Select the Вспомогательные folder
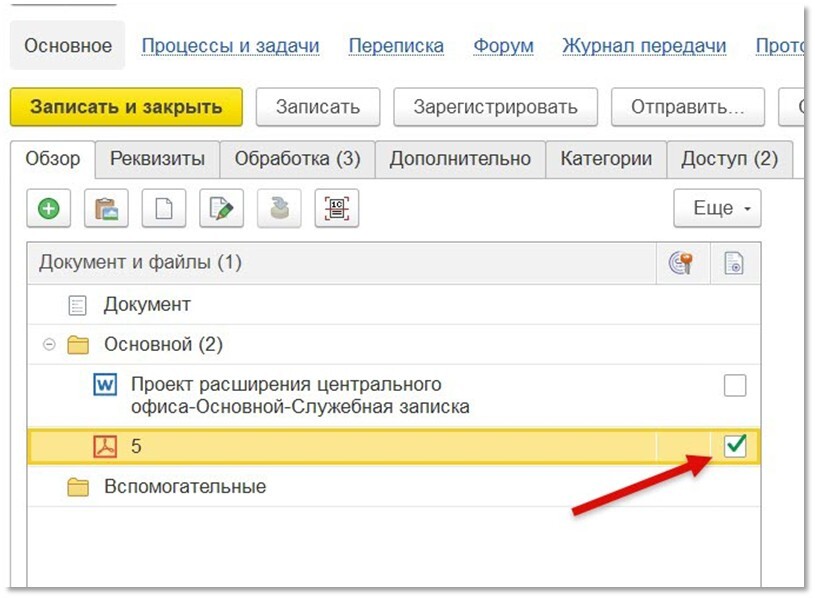The height and width of the screenshot is (598, 815). [184, 487]
